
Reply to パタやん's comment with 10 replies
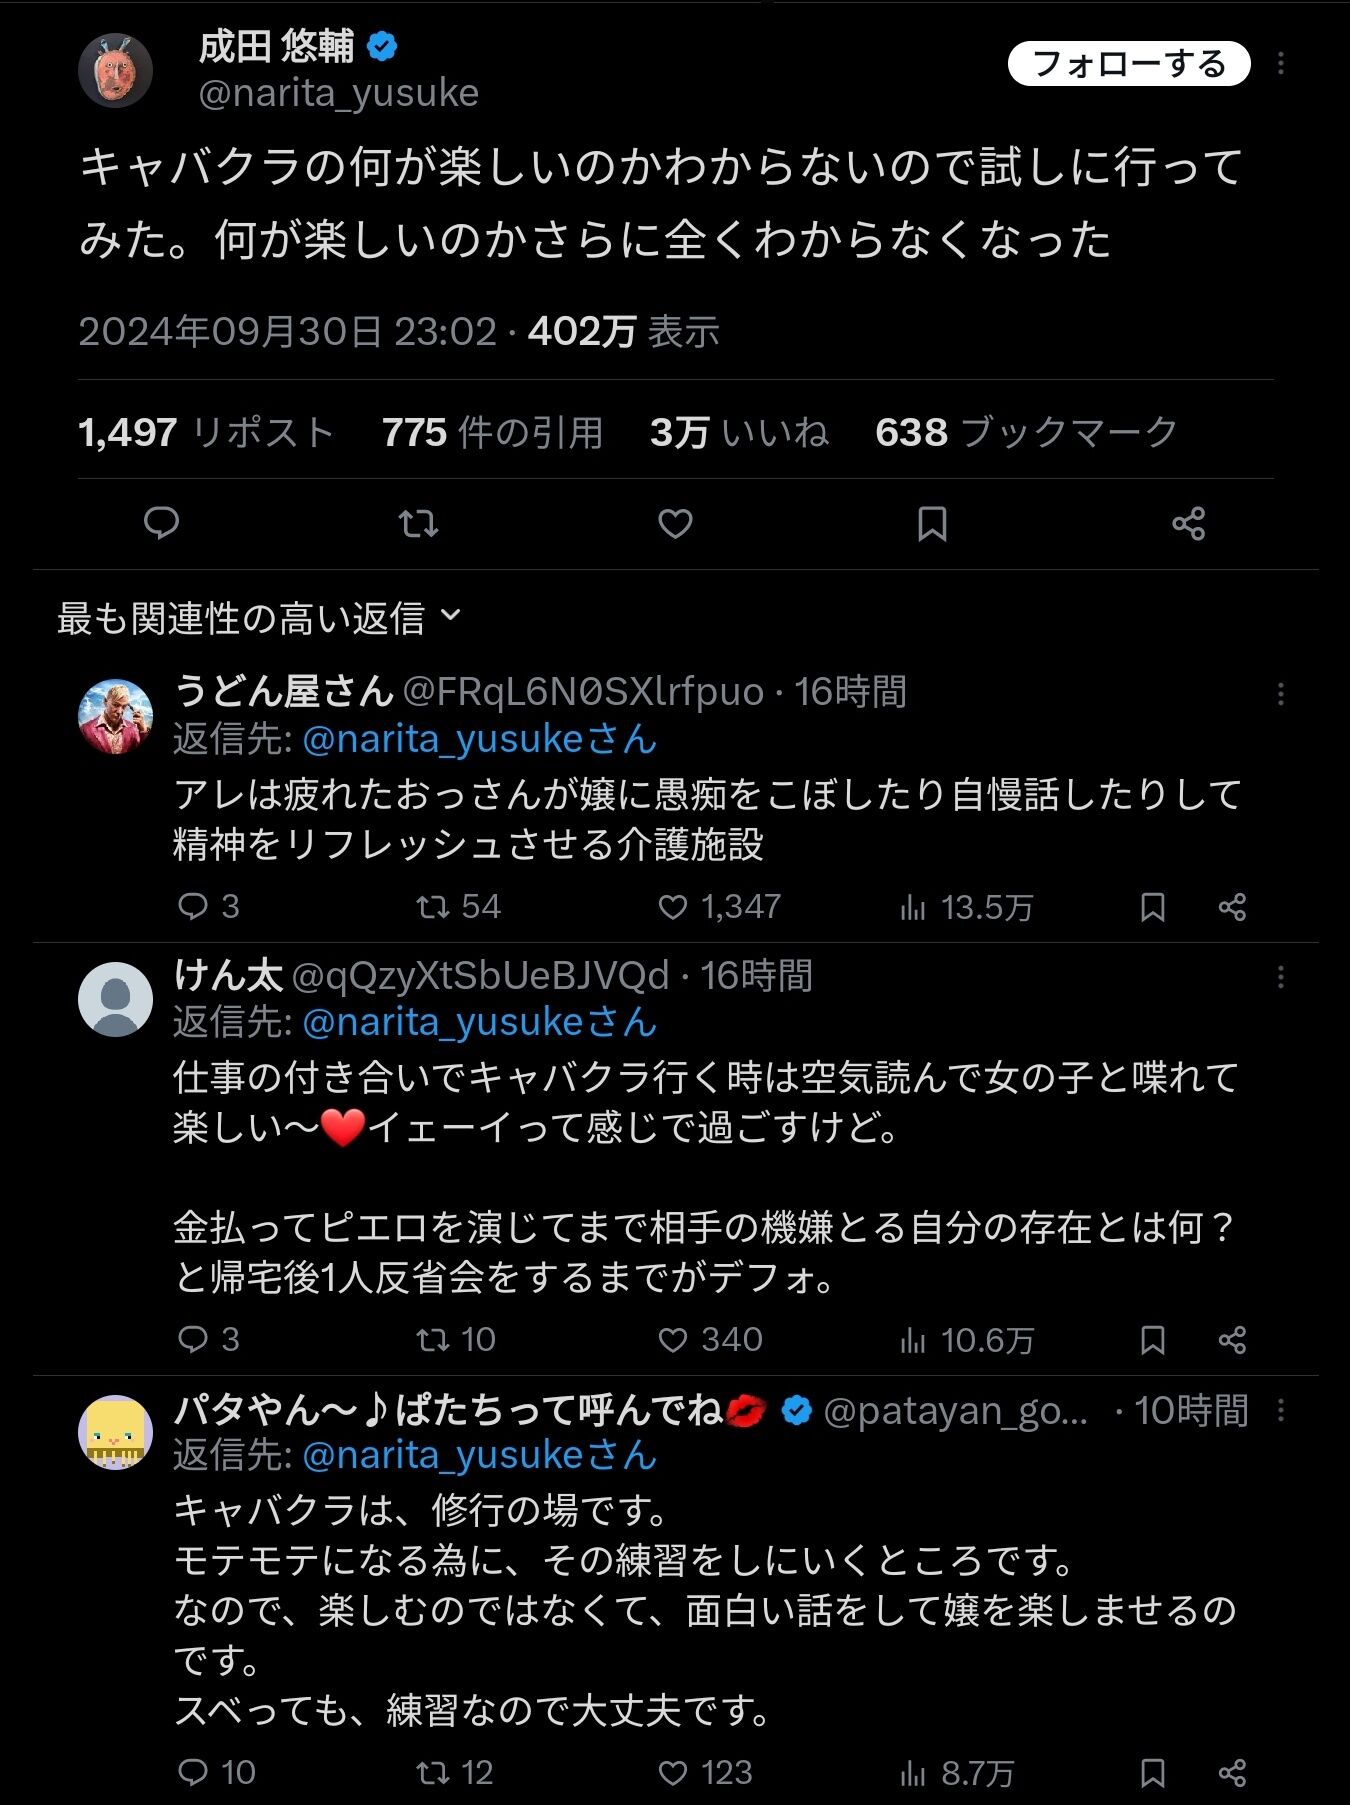click(x=216, y=1773)
